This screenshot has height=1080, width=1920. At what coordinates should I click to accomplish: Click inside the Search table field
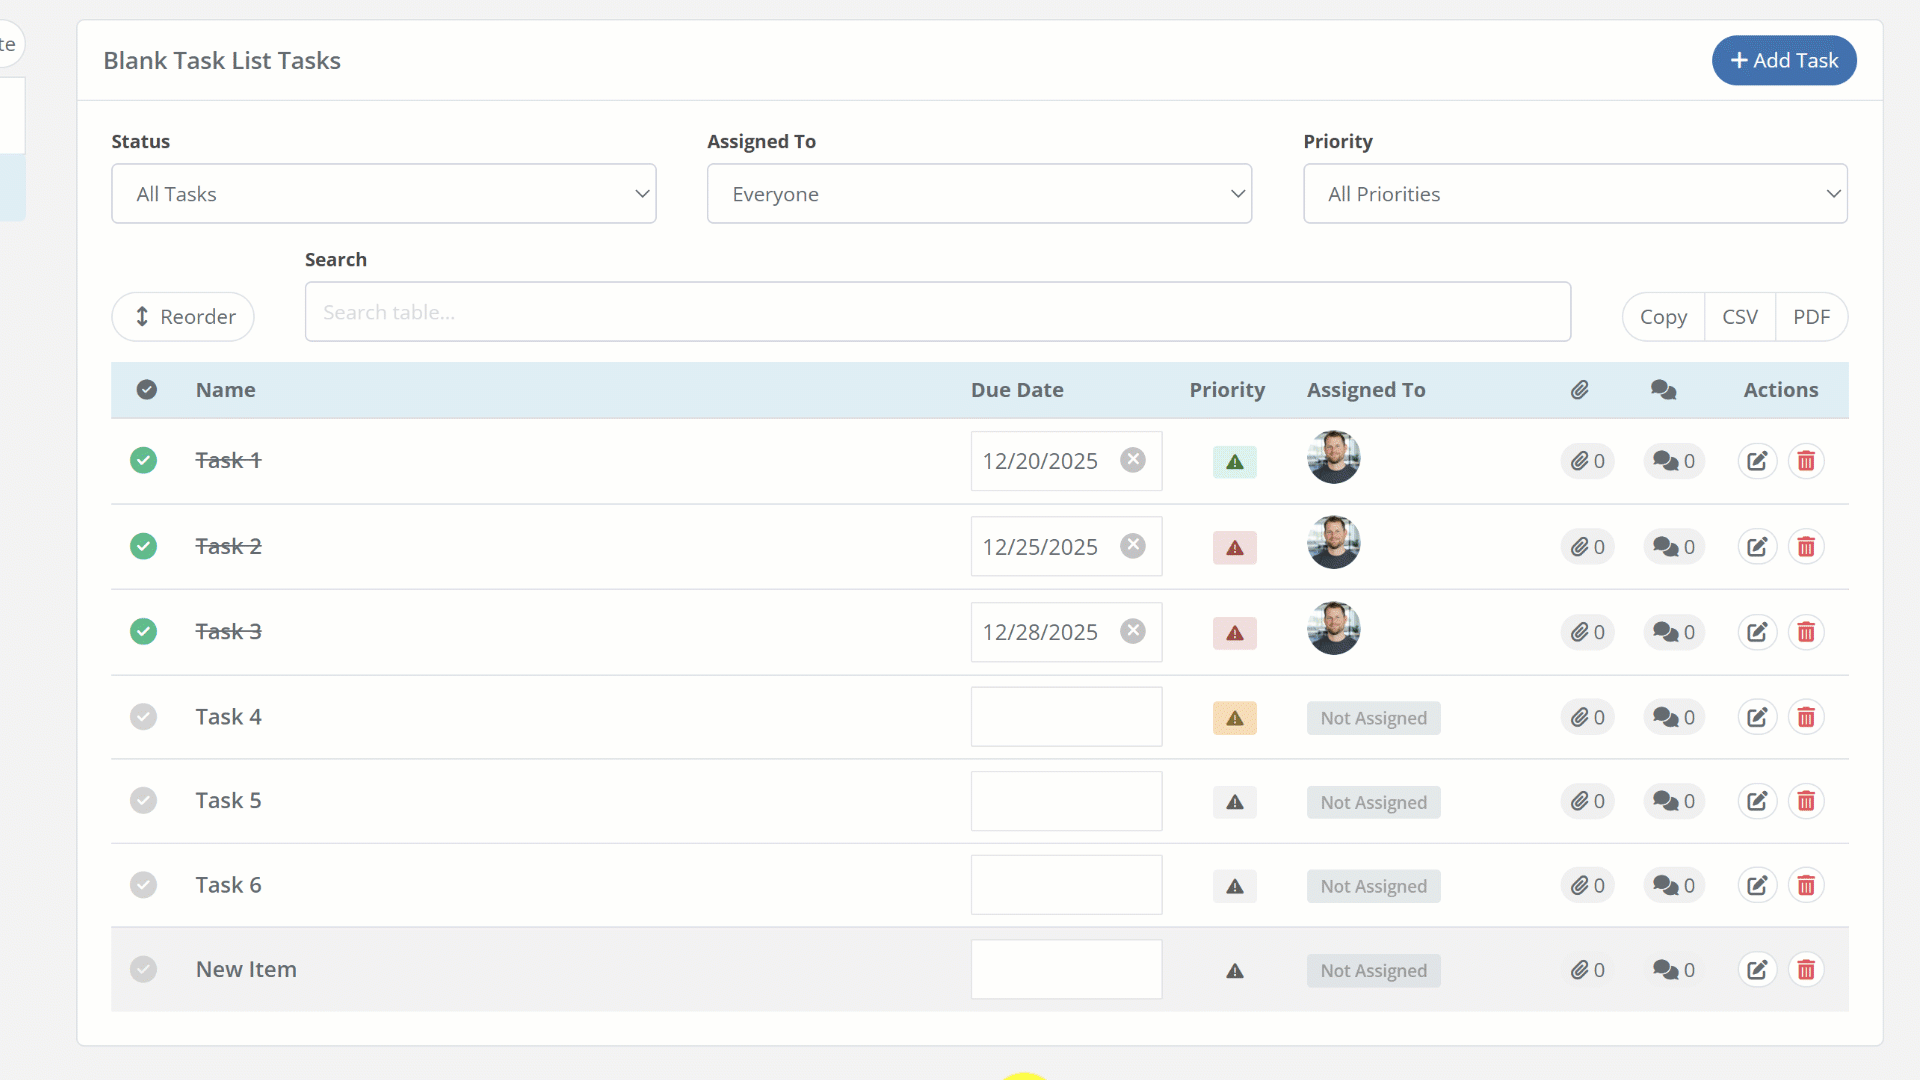(937, 311)
